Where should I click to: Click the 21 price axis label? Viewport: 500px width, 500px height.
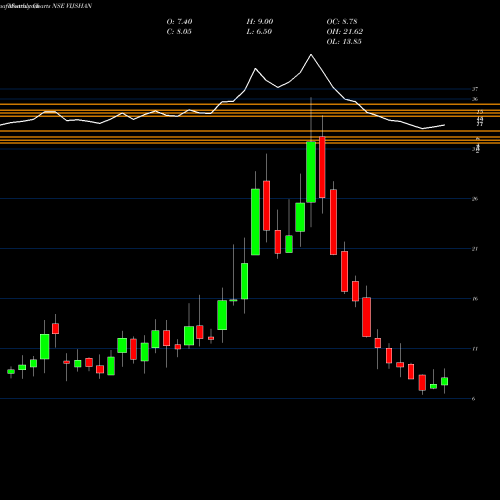click(475, 249)
